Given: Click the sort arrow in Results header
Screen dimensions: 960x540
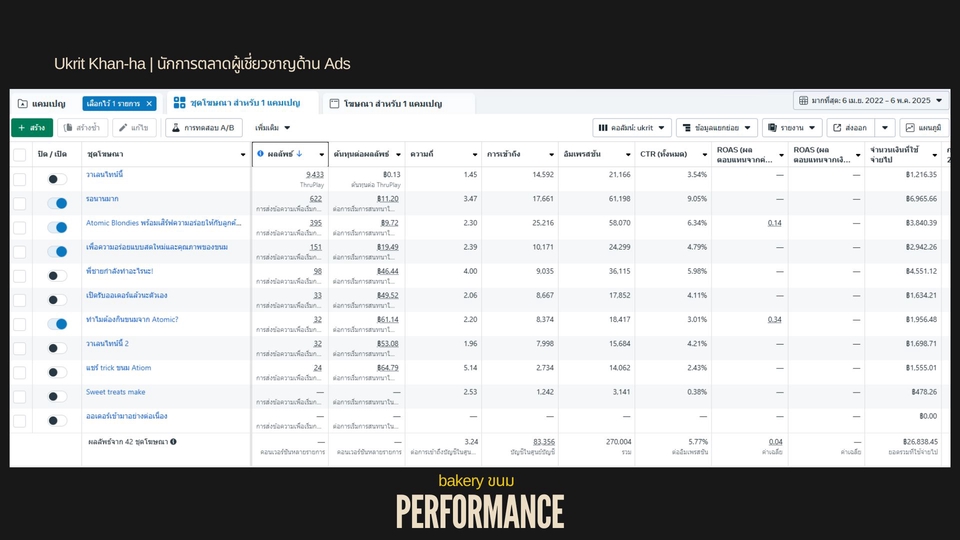Looking at the screenshot, I should pyautogui.click(x=299, y=154).
